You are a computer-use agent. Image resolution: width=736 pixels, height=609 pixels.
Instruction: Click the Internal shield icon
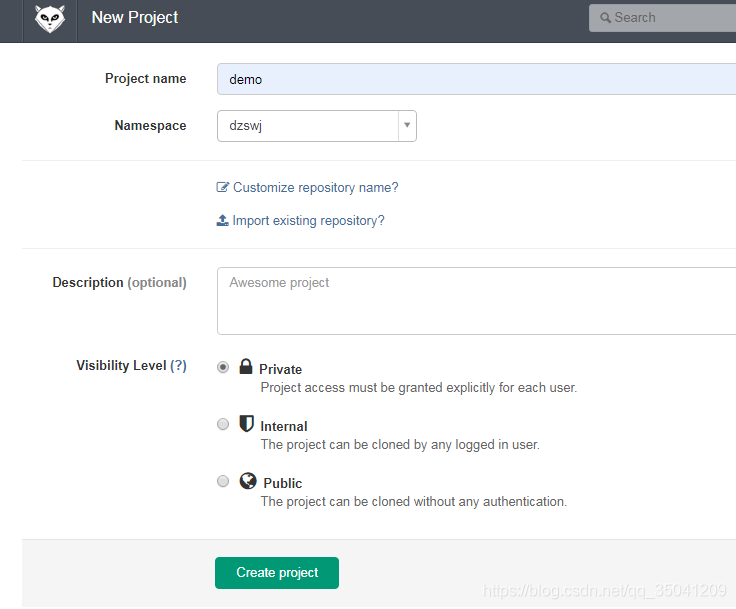click(246, 424)
